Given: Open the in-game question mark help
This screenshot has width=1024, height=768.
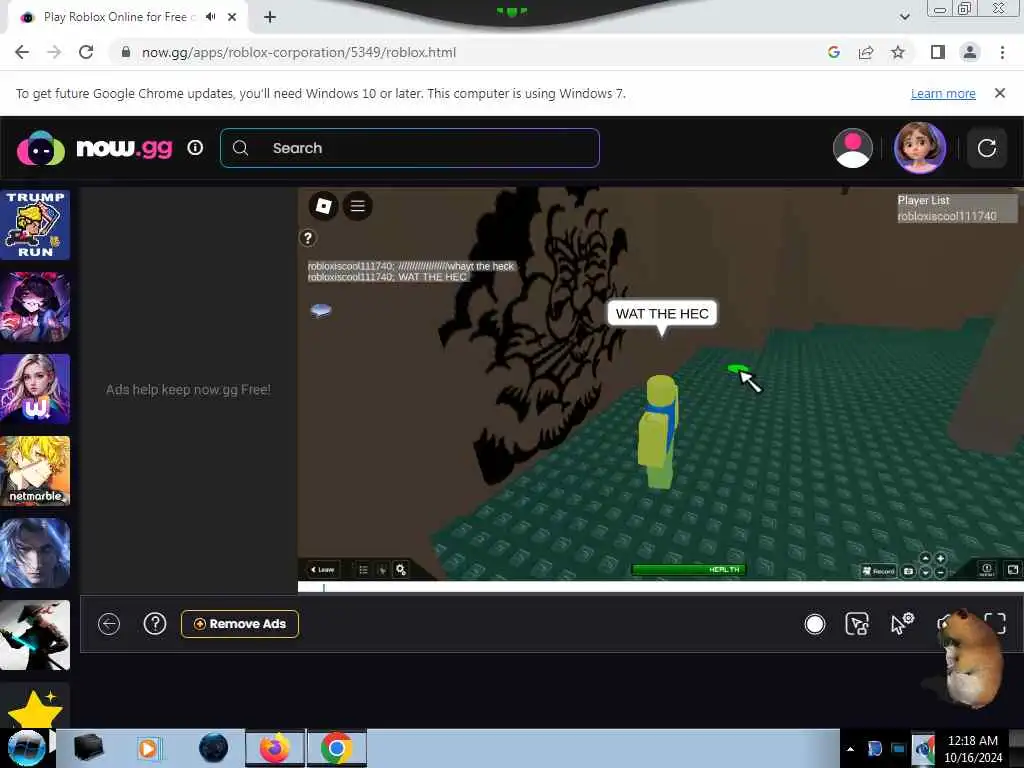Looking at the screenshot, I should 308,238.
